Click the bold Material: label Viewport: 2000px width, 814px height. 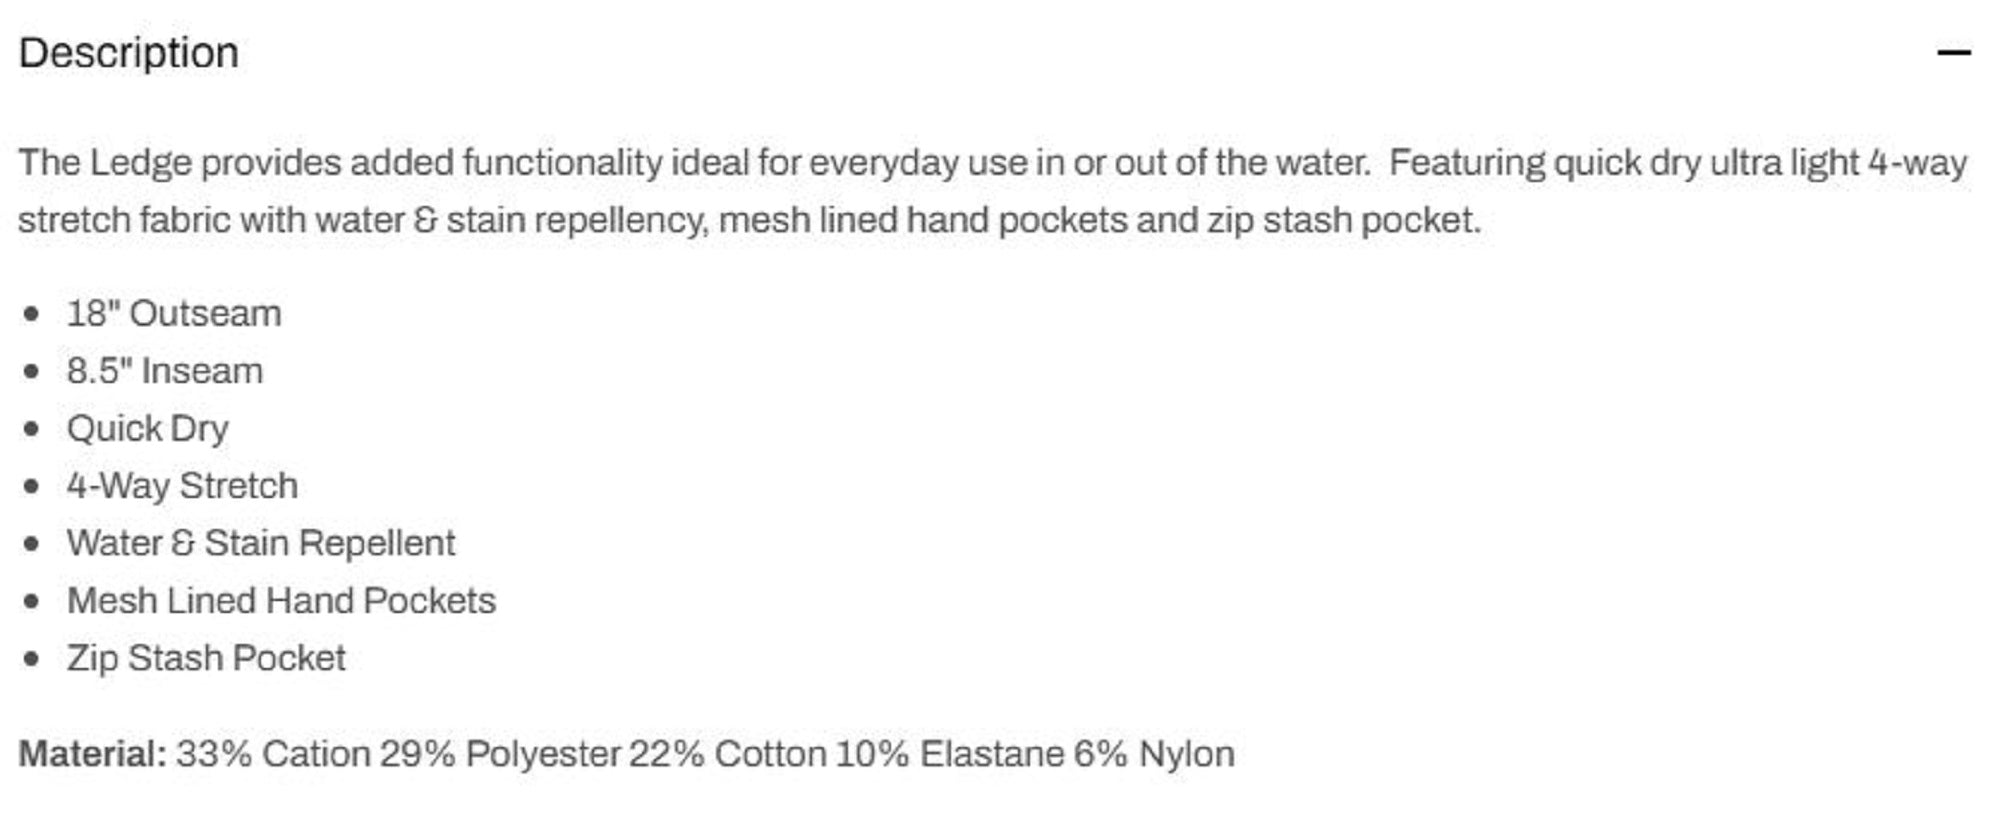(x=93, y=754)
